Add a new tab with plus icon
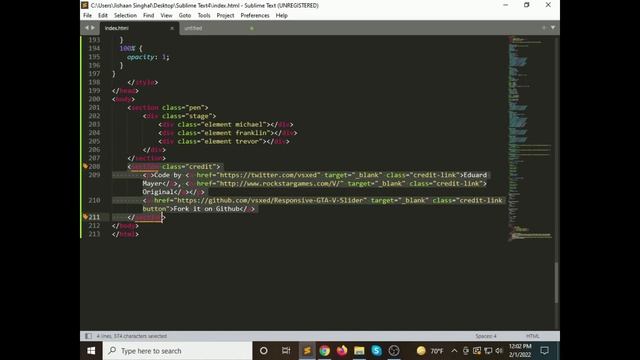Viewport: 640px width, 360px height. [x=544, y=28]
